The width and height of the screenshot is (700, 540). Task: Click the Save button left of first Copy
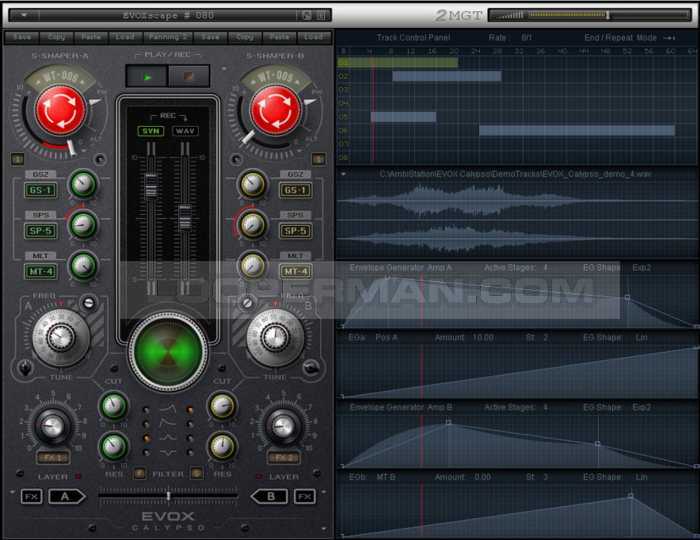point(22,37)
